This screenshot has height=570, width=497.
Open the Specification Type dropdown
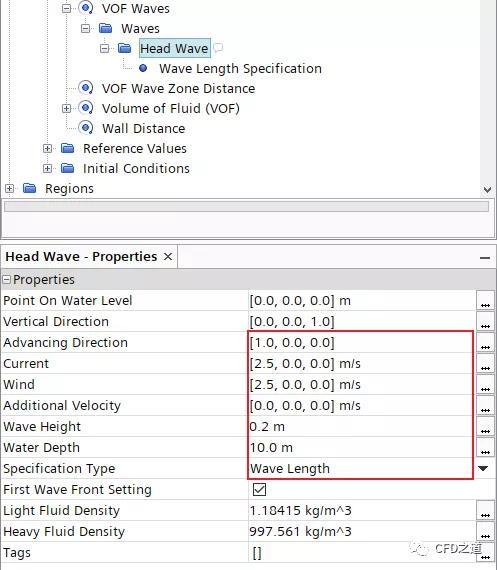[483, 468]
